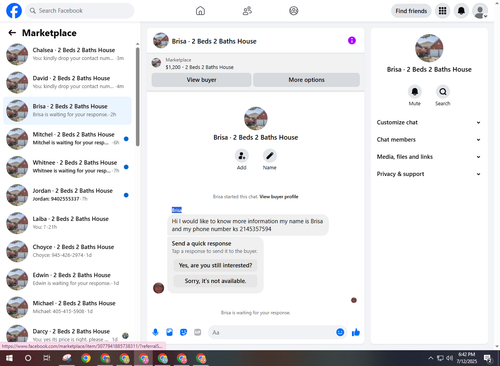Viewport: 500px width, 366px height.
Task: Open Windows Start menu
Action: [9, 358]
